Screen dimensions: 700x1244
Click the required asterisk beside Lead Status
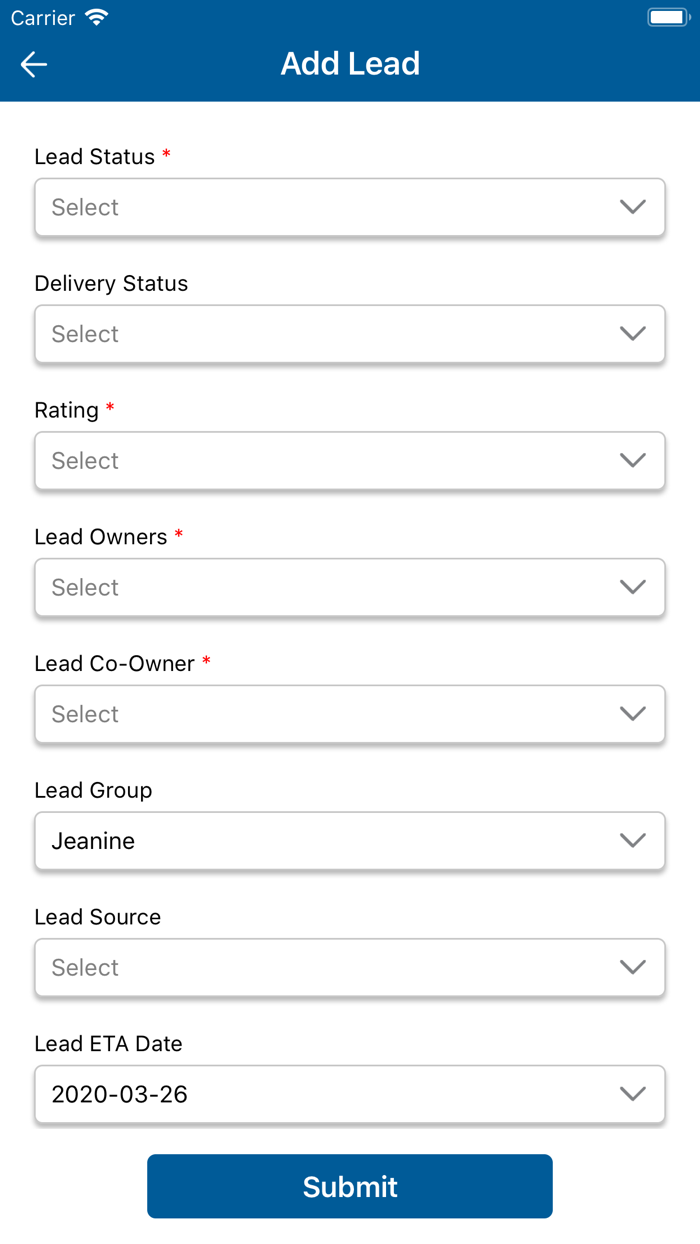click(166, 155)
